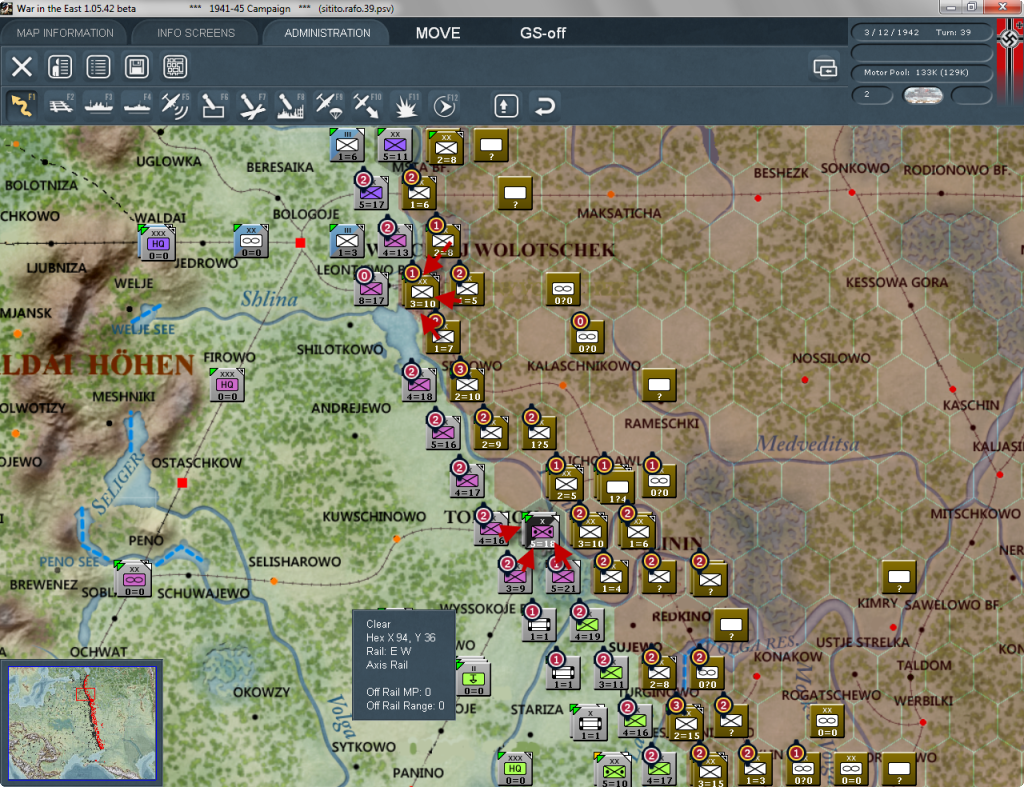Click the RAMESCHKI town label

[662, 423]
